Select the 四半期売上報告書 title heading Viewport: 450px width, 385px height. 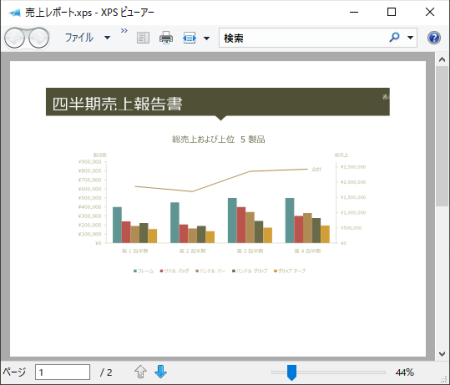pos(117,104)
